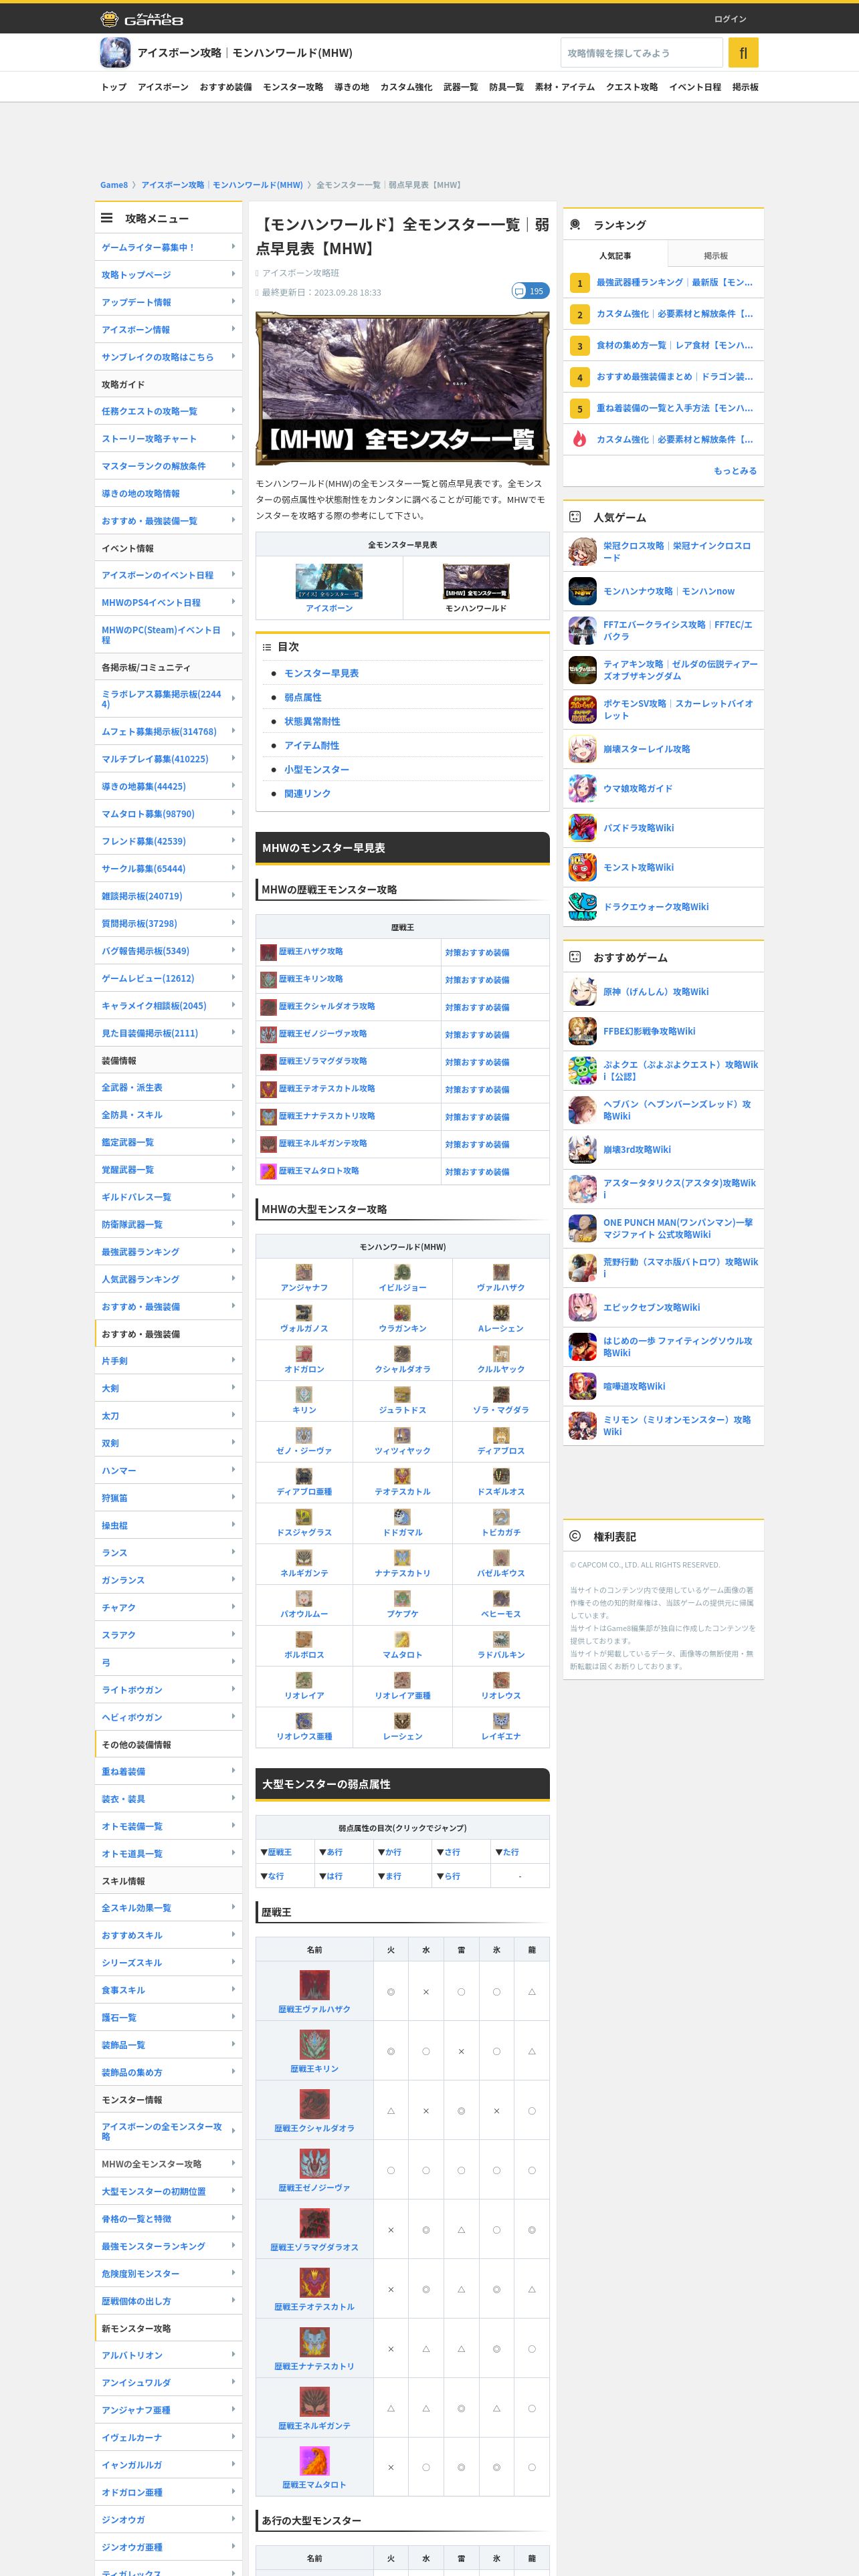Switch to the 人気記事 ranking tab
859x2576 pixels.
coord(615,255)
